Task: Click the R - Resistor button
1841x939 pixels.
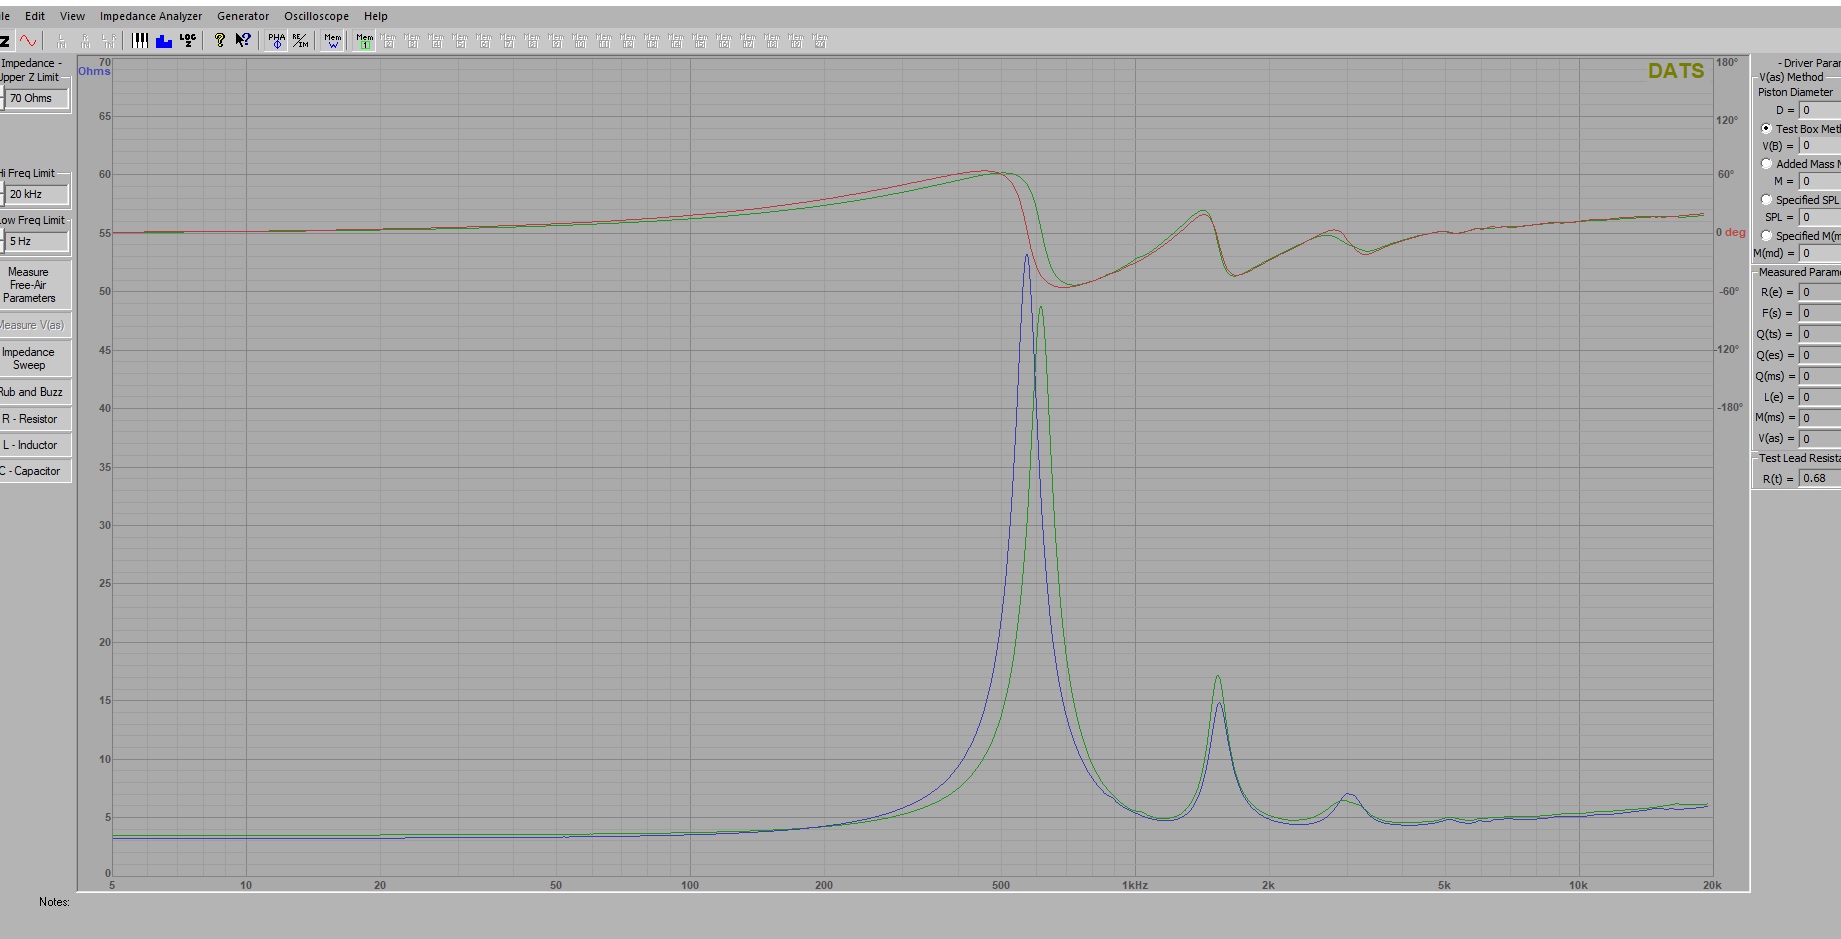Action: pos(34,419)
